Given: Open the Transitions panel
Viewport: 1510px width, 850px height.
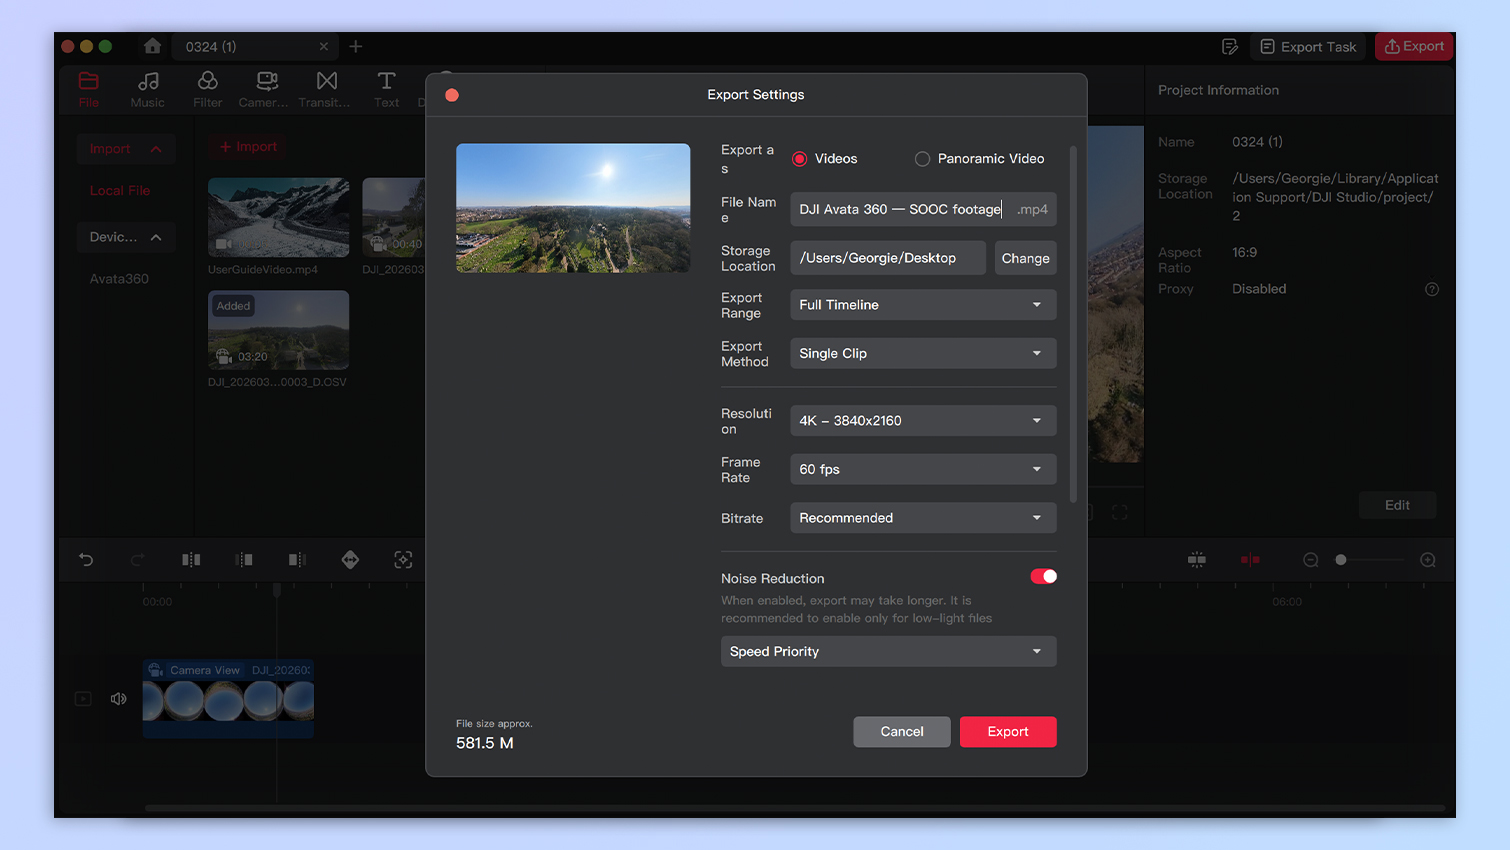Looking at the screenshot, I should pyautogui.click(x=325, y=90).
